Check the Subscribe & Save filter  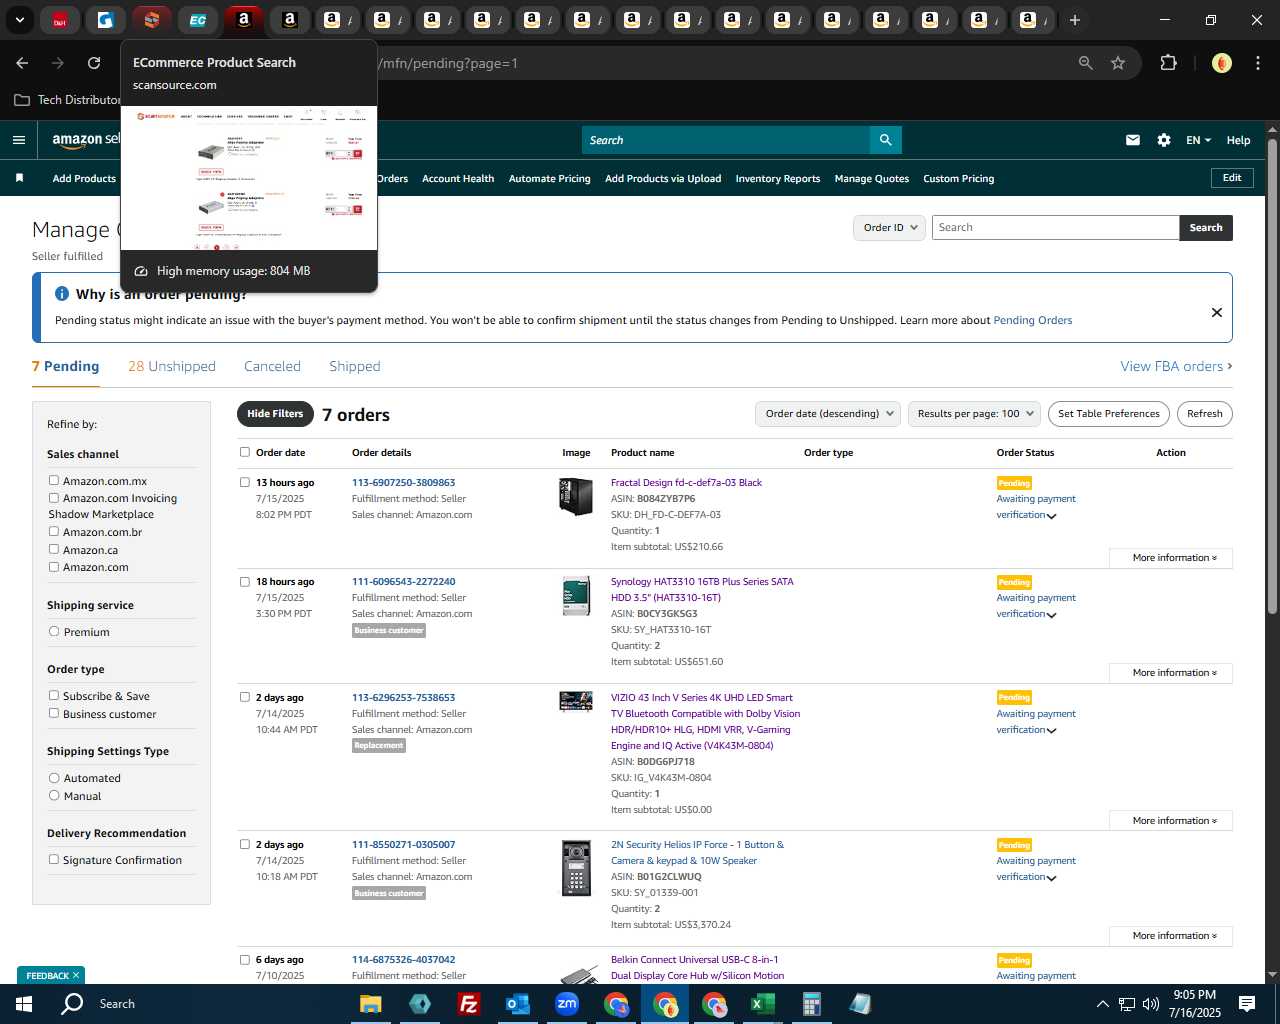tap(54, 695)
